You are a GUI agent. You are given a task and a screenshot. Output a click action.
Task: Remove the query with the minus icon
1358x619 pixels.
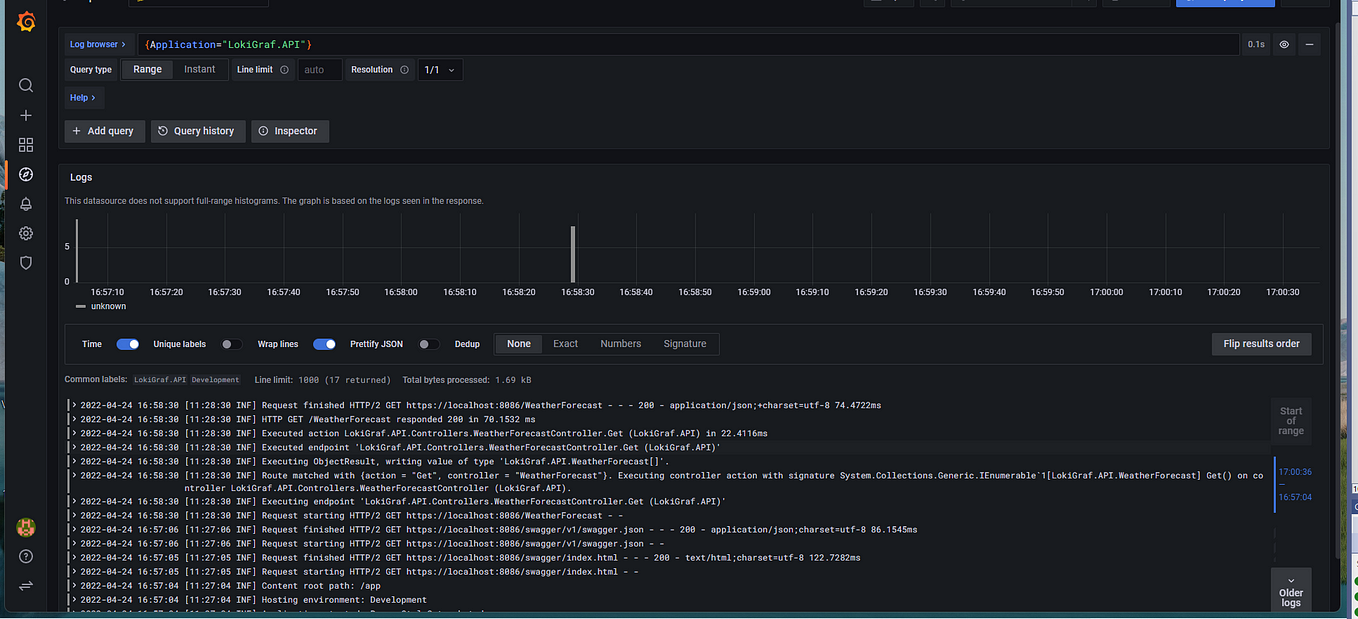(x=1309, y=44)
